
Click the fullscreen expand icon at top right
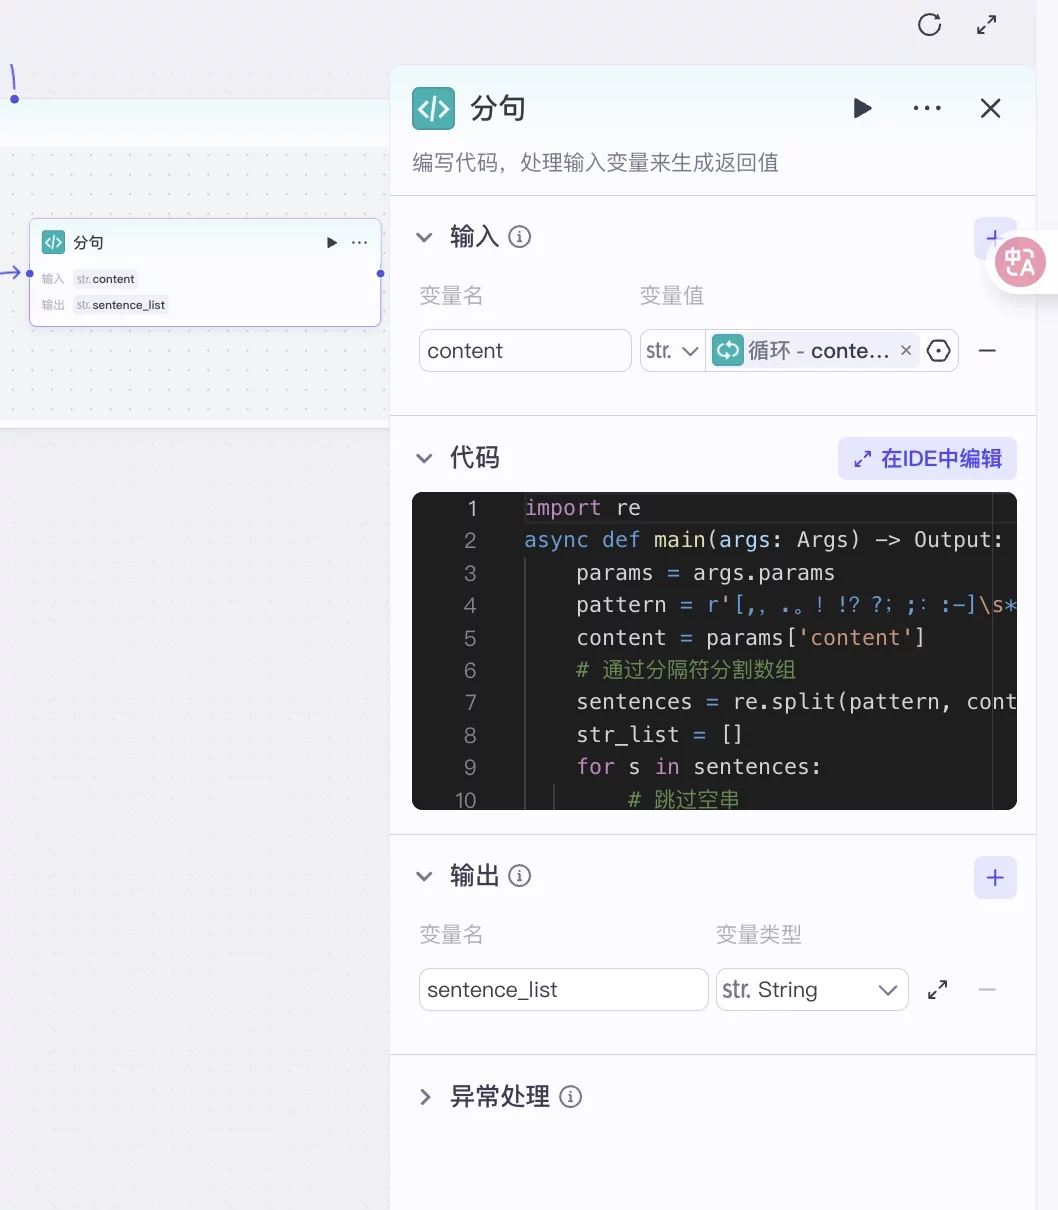coord(986,25)
